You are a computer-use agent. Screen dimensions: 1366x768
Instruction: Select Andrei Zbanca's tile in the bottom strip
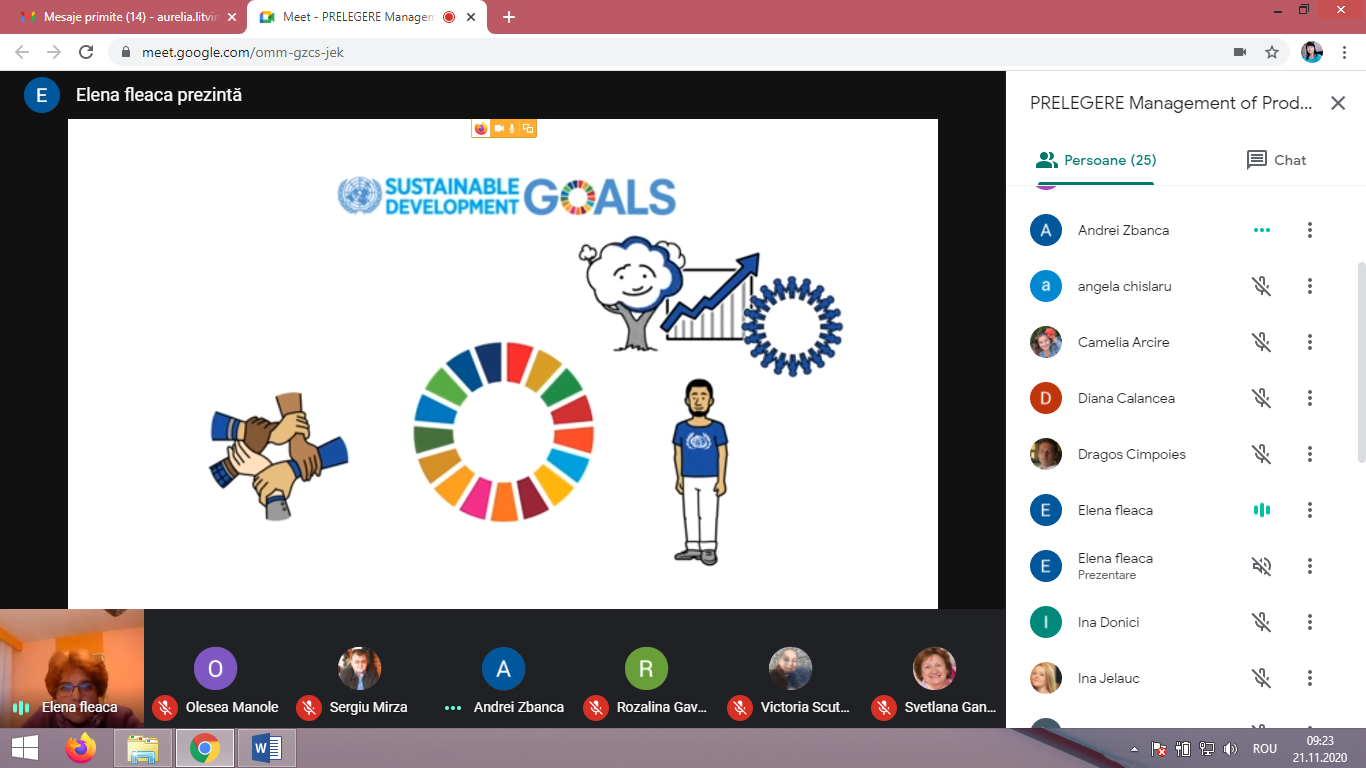504,668
